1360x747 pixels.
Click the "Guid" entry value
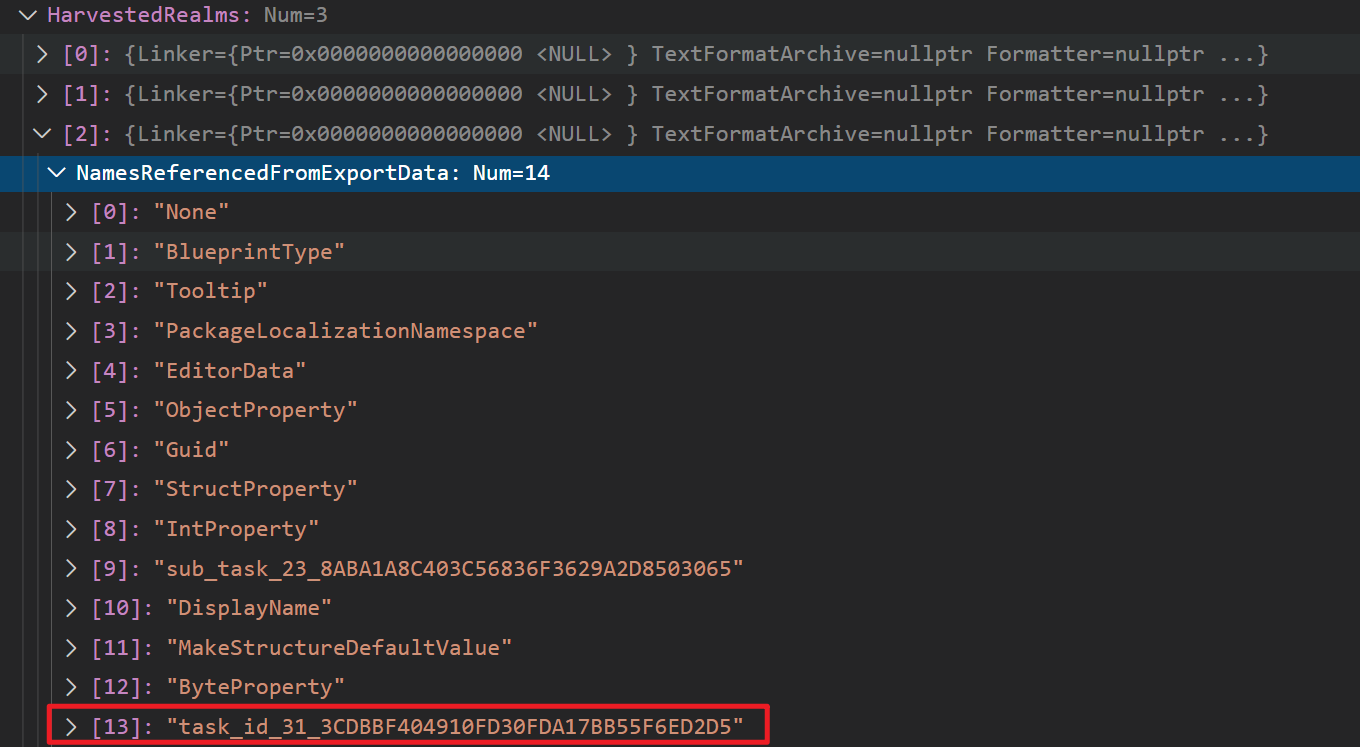tap(191, 450)
